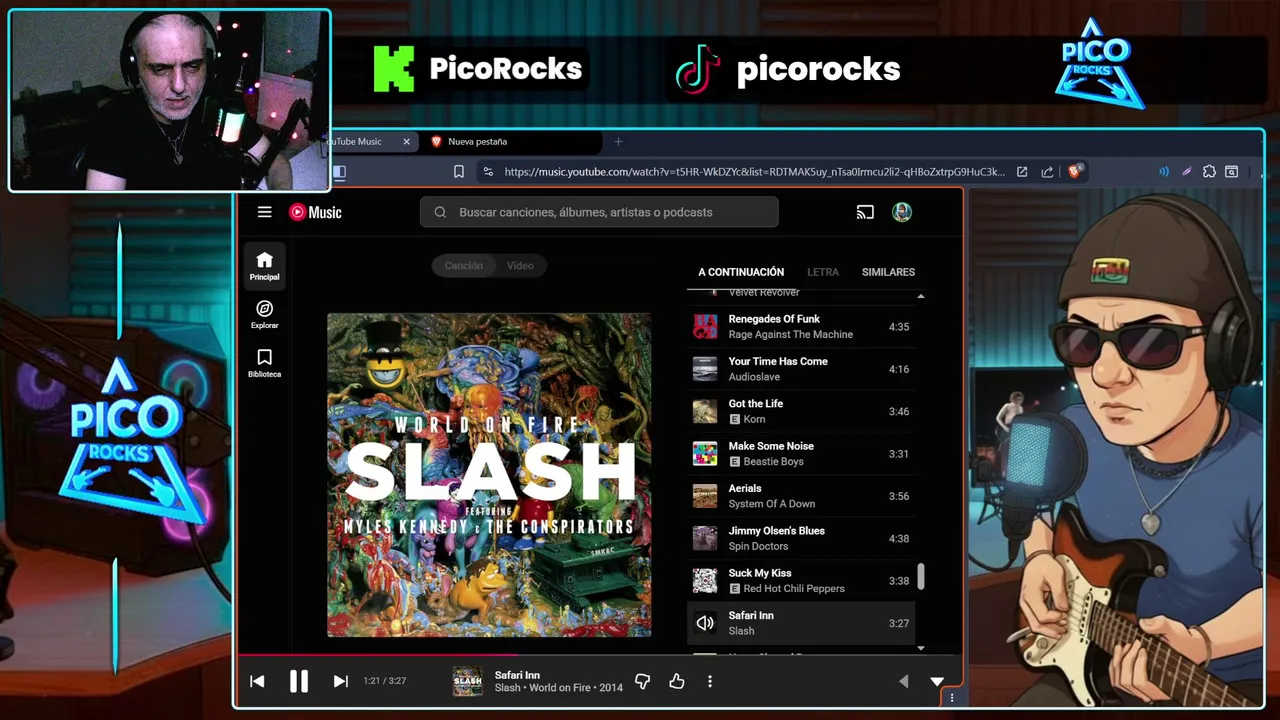The height and width of the screenshot is (720, 1280).
Task: Play Your Time Has Come from queue
Action: click(x=801, y=369)
